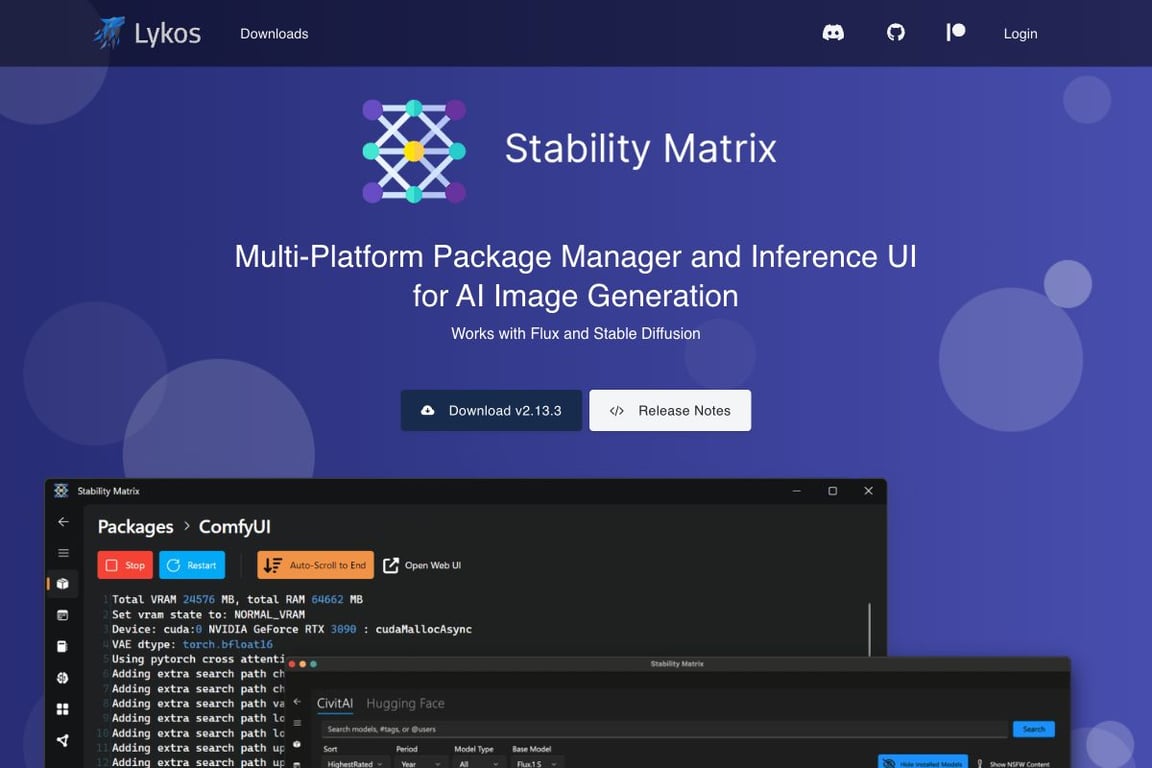The image size is (1152, 768).
Task: Click the green zoom dot on macOS window
Action: point(314,664)
